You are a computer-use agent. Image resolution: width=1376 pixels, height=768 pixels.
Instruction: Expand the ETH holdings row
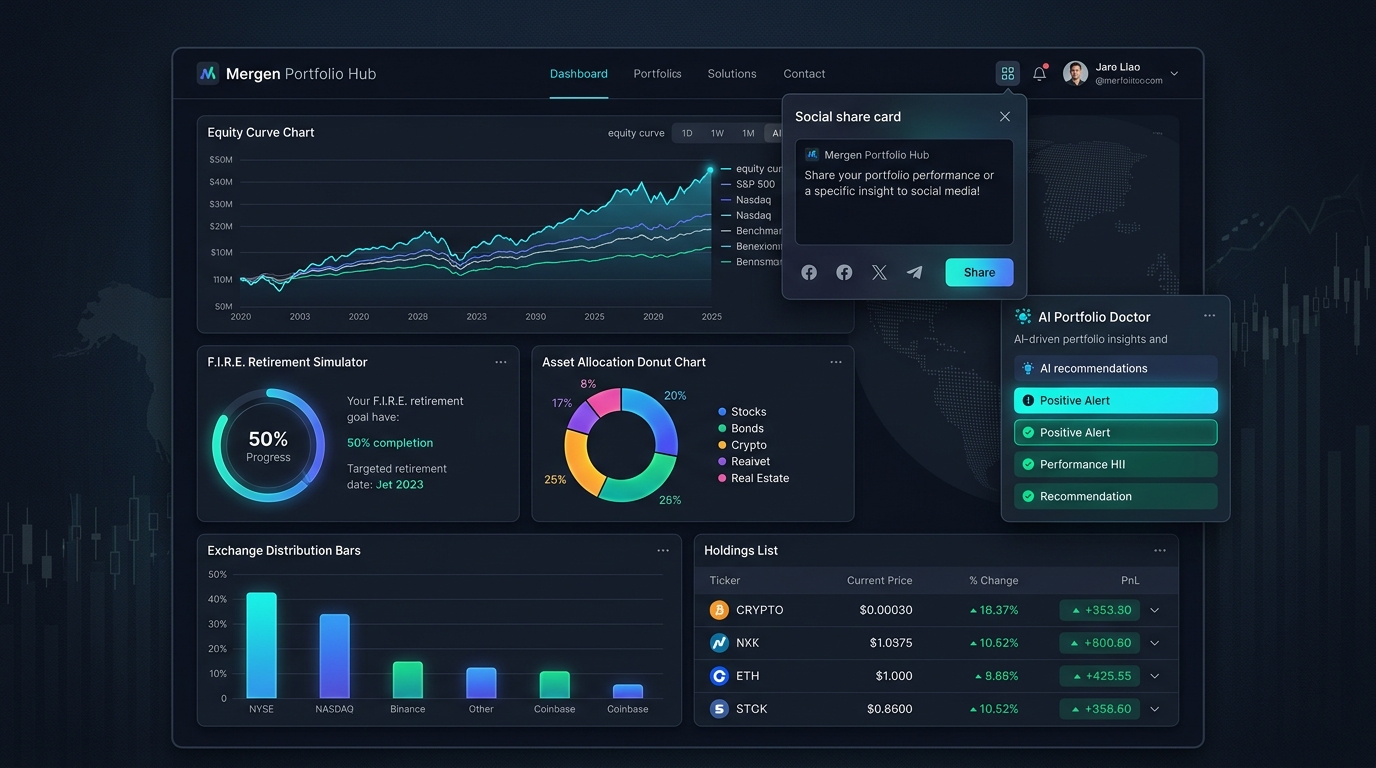pyautogui.click(x=1155, y=676)
